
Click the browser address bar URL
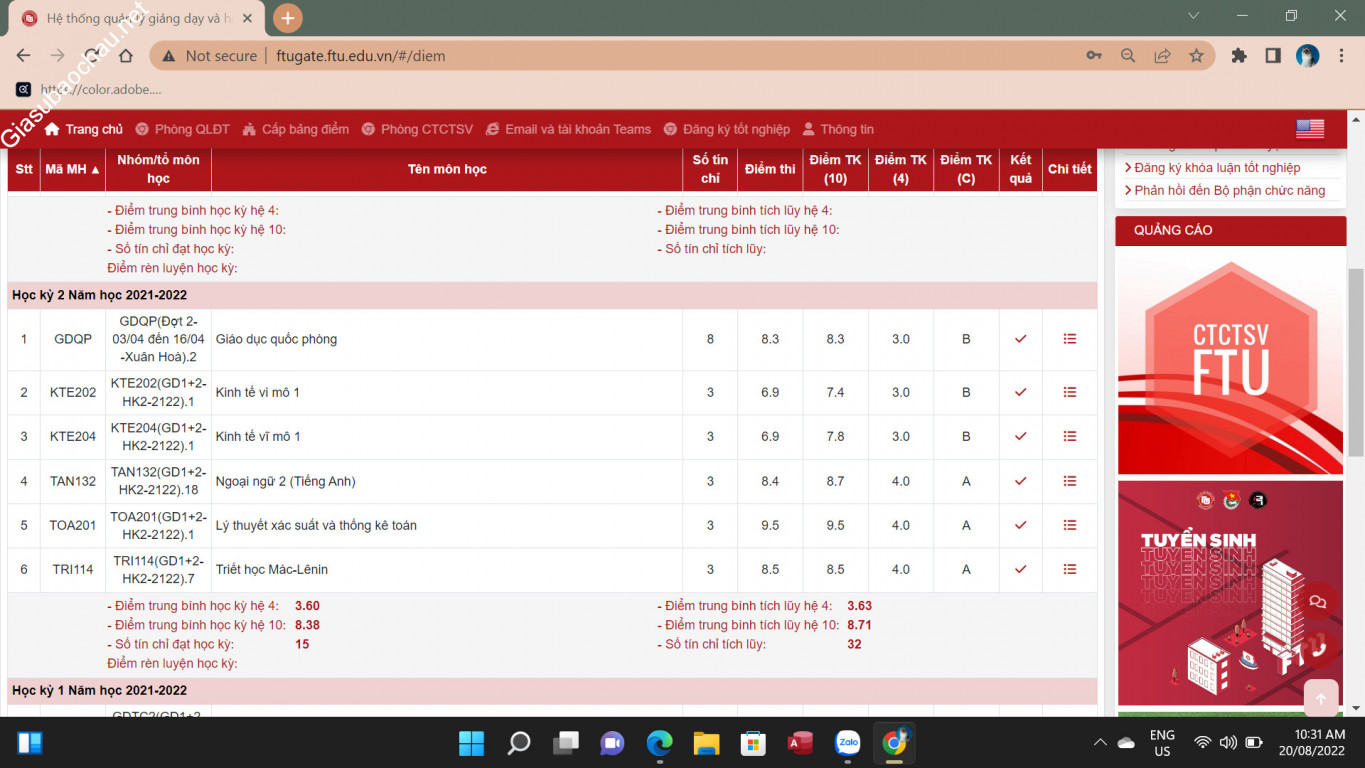(x=360, y=56)
